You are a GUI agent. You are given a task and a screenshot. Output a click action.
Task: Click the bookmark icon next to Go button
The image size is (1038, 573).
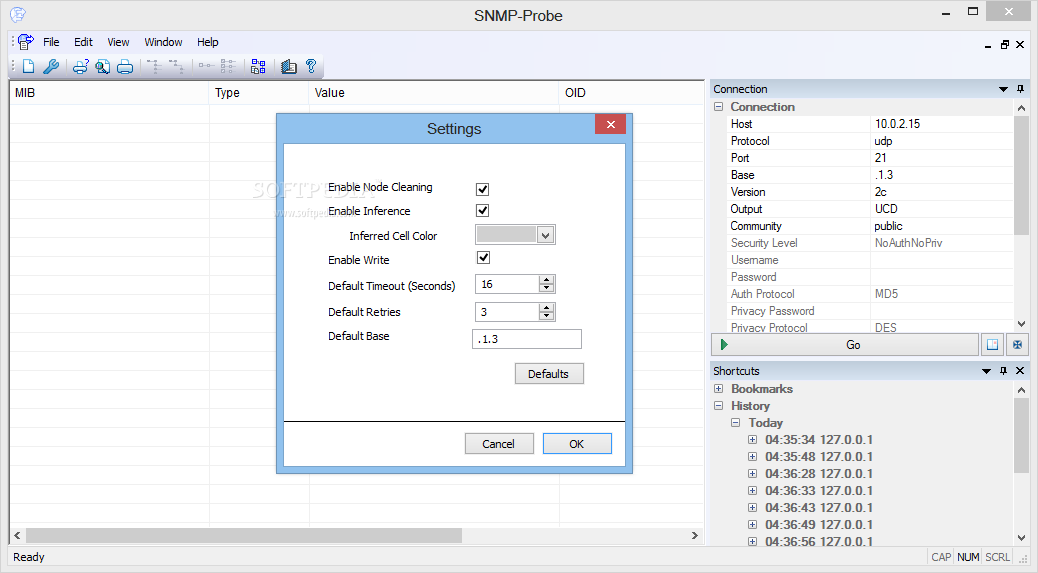[992, 345]
